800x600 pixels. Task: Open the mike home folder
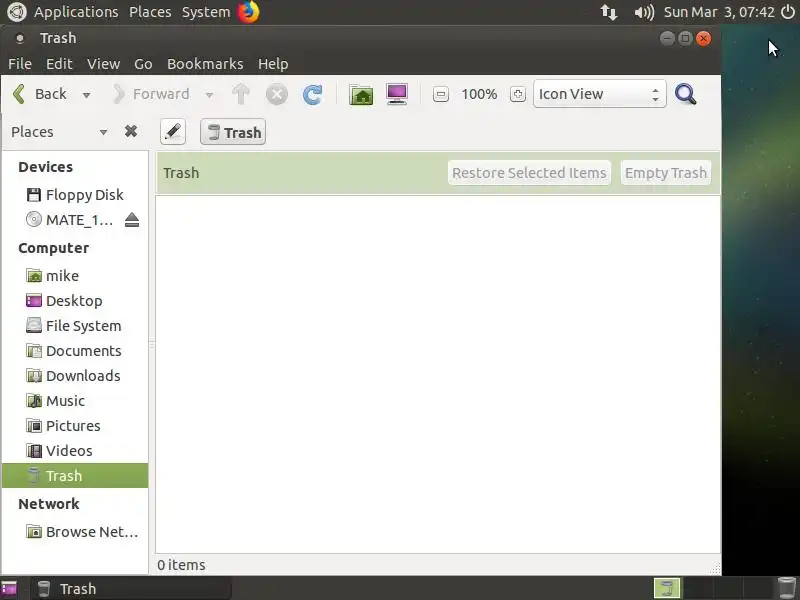point(75,276)
